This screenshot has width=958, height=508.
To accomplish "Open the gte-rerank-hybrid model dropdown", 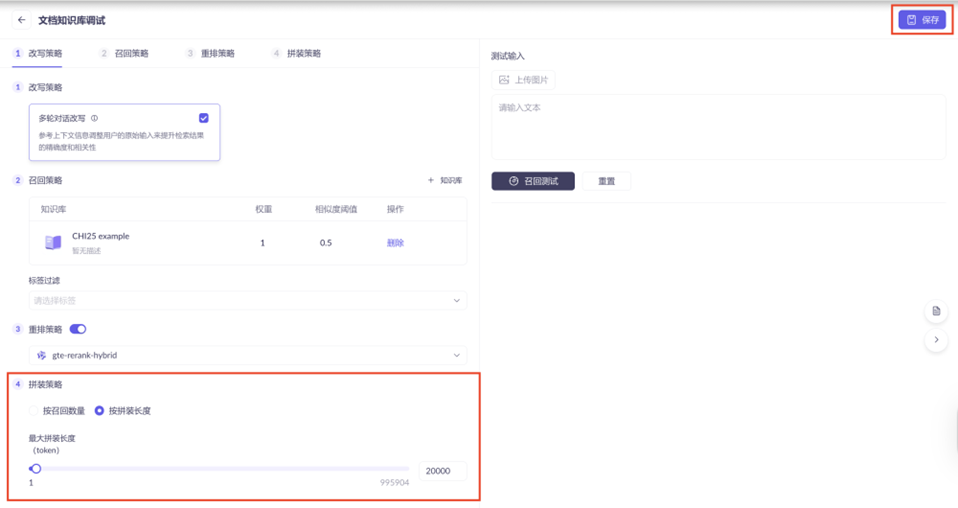I will coord(247,355).
